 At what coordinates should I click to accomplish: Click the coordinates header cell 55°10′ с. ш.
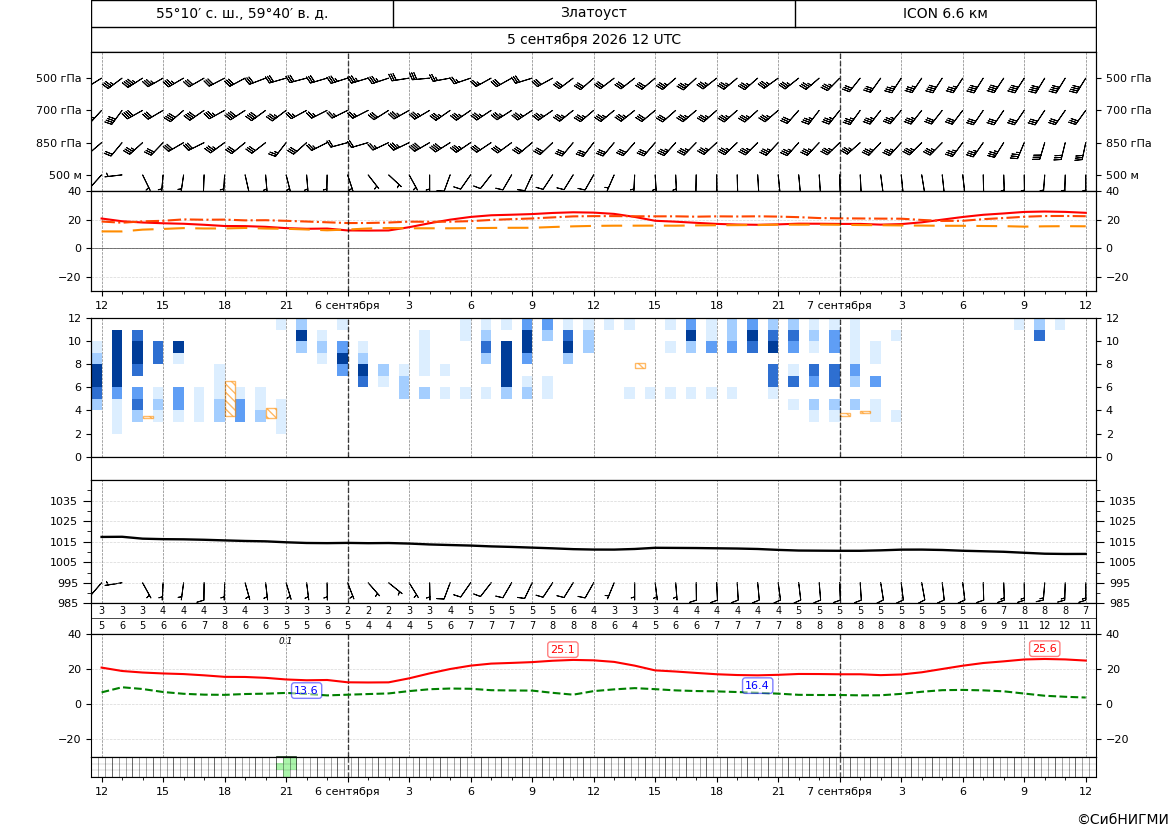242,13
